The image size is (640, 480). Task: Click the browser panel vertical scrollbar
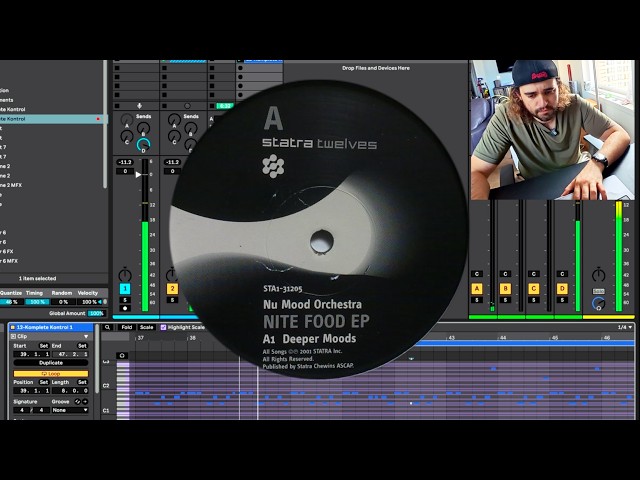point(105,124)
